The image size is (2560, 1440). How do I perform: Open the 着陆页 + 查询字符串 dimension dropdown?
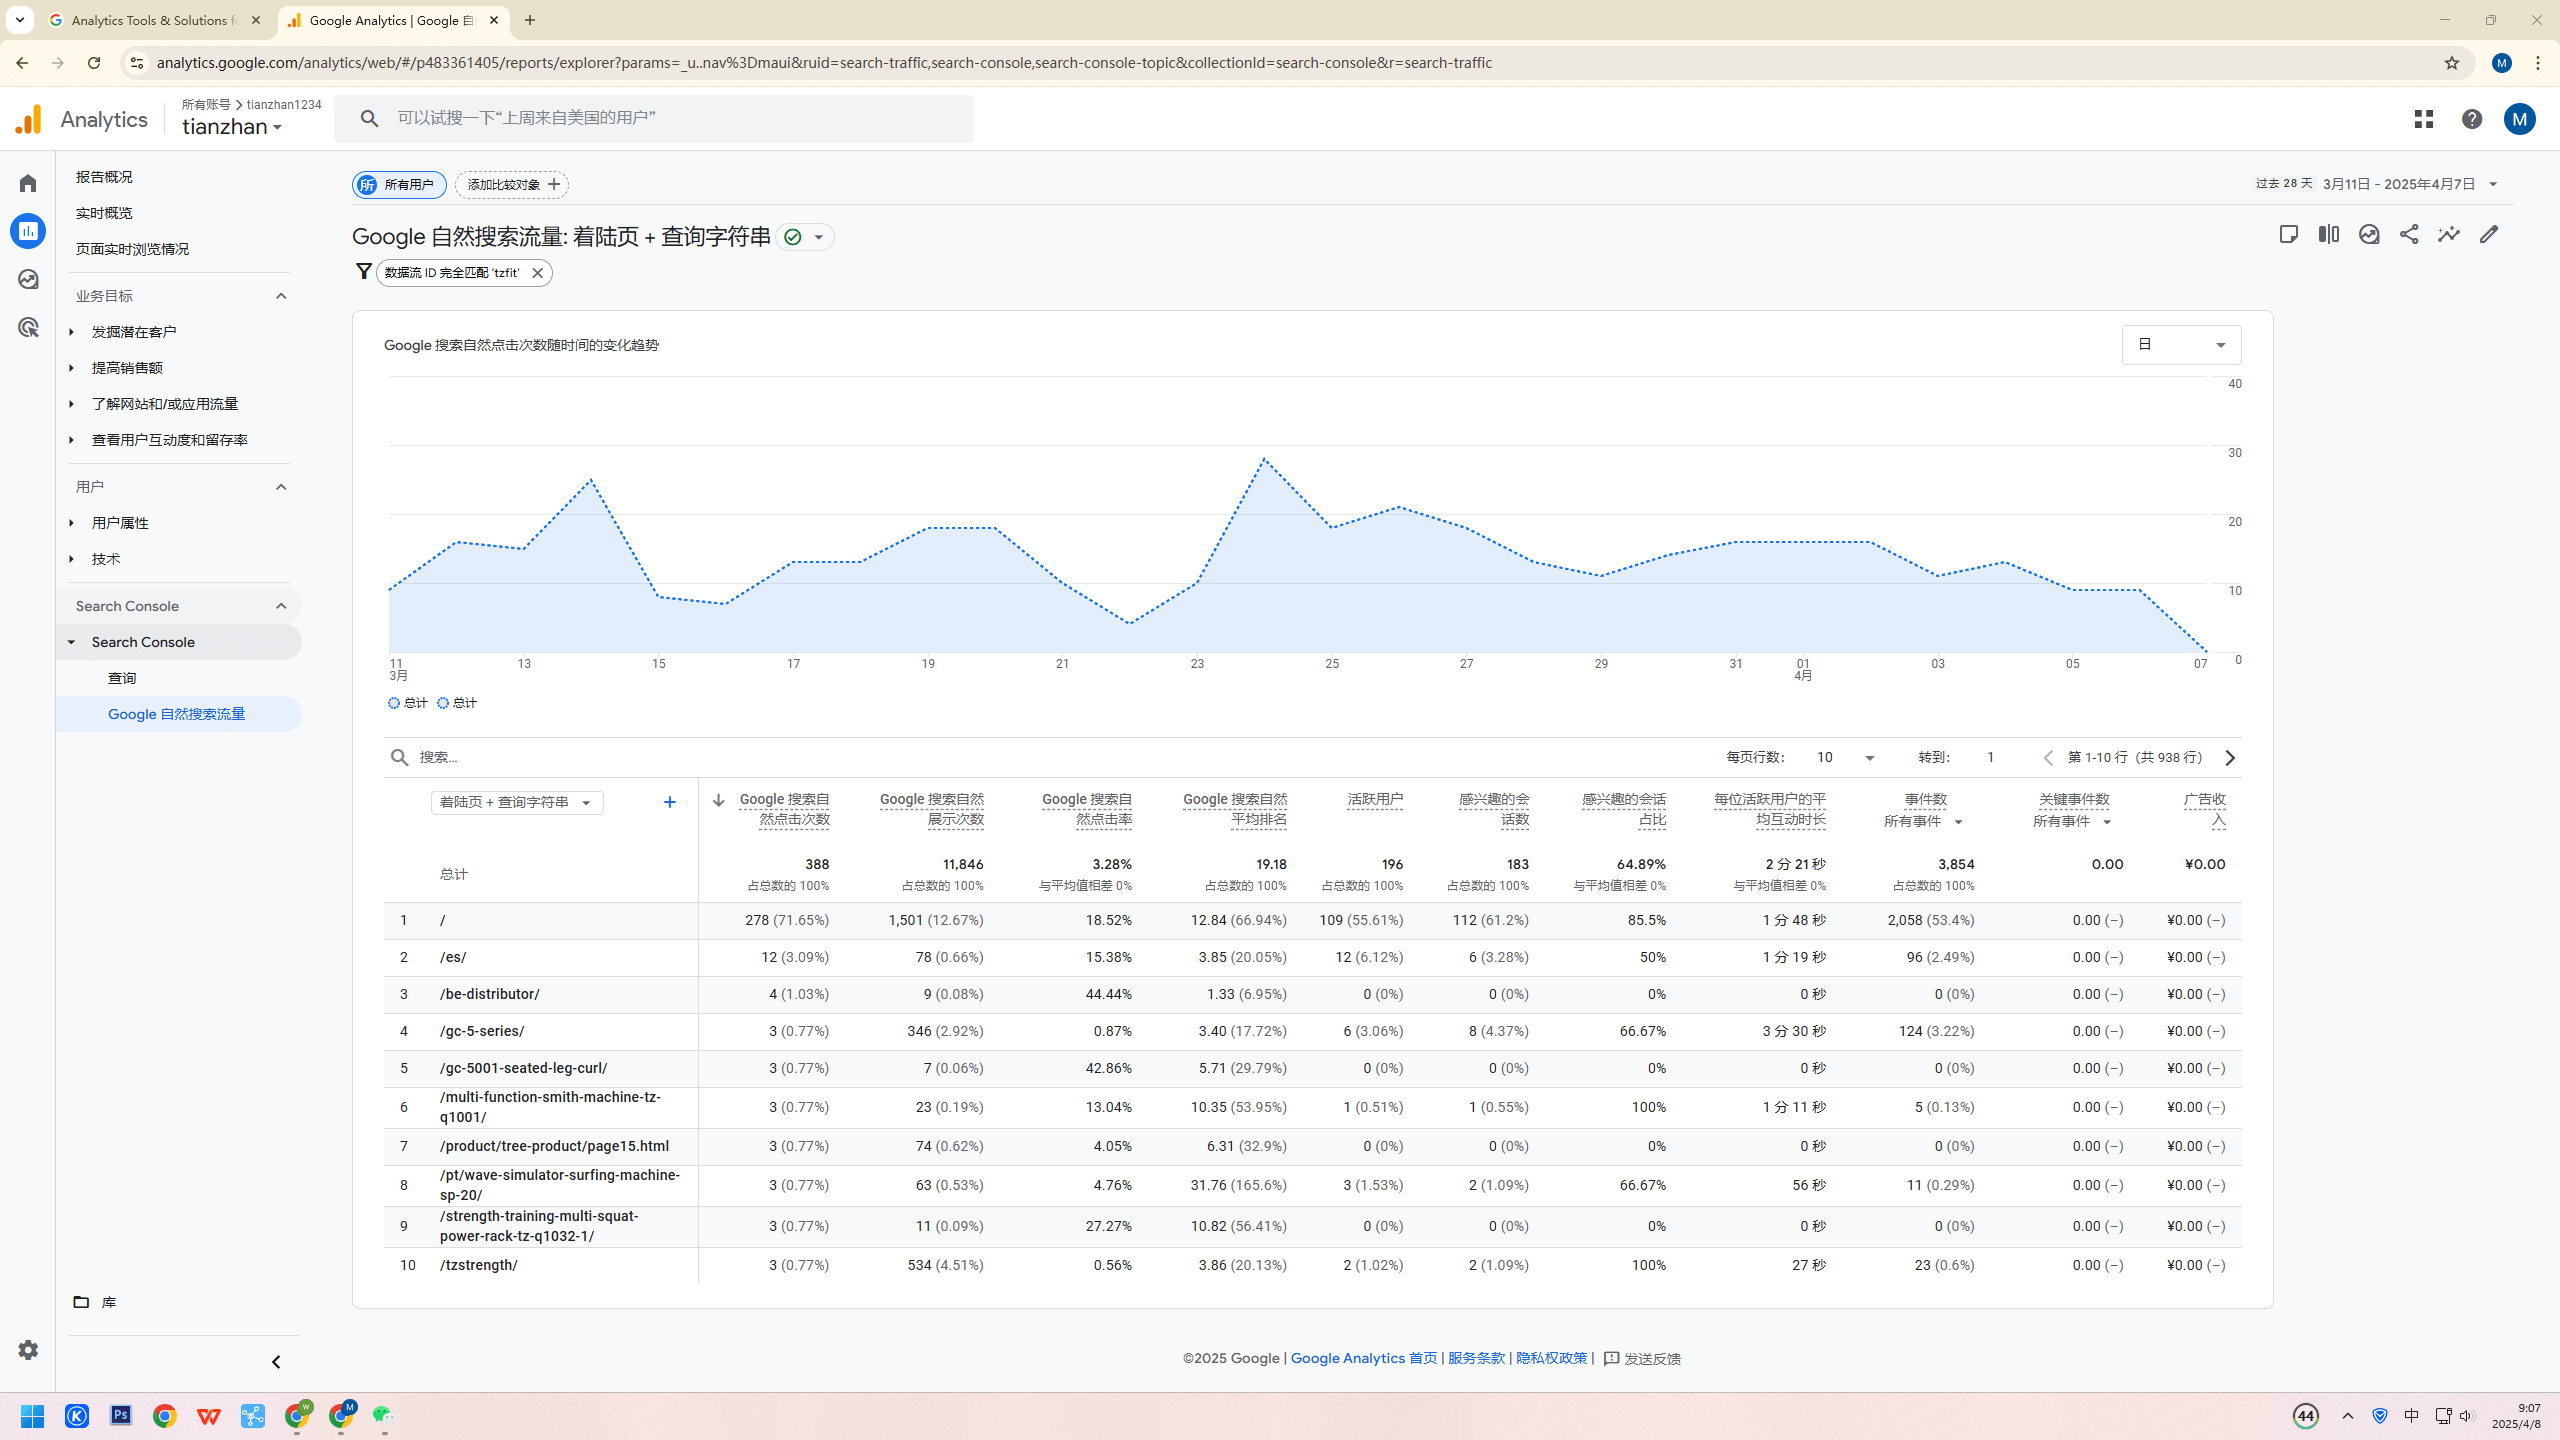pyautogui.click(x=517, y=802)
